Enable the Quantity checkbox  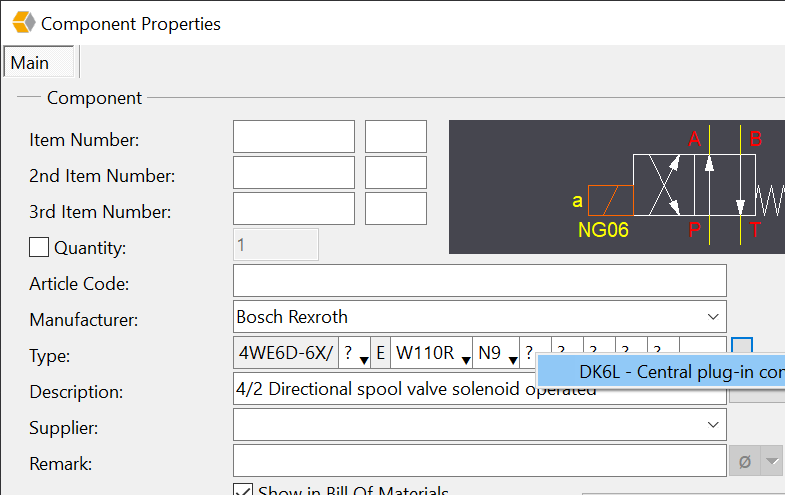click(x=39, y=247)
